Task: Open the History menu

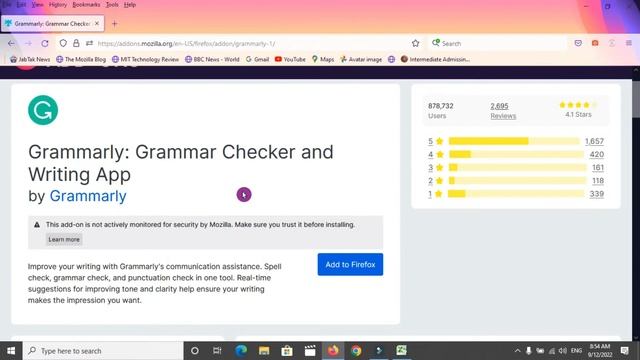Action: [x=58, y=5]
